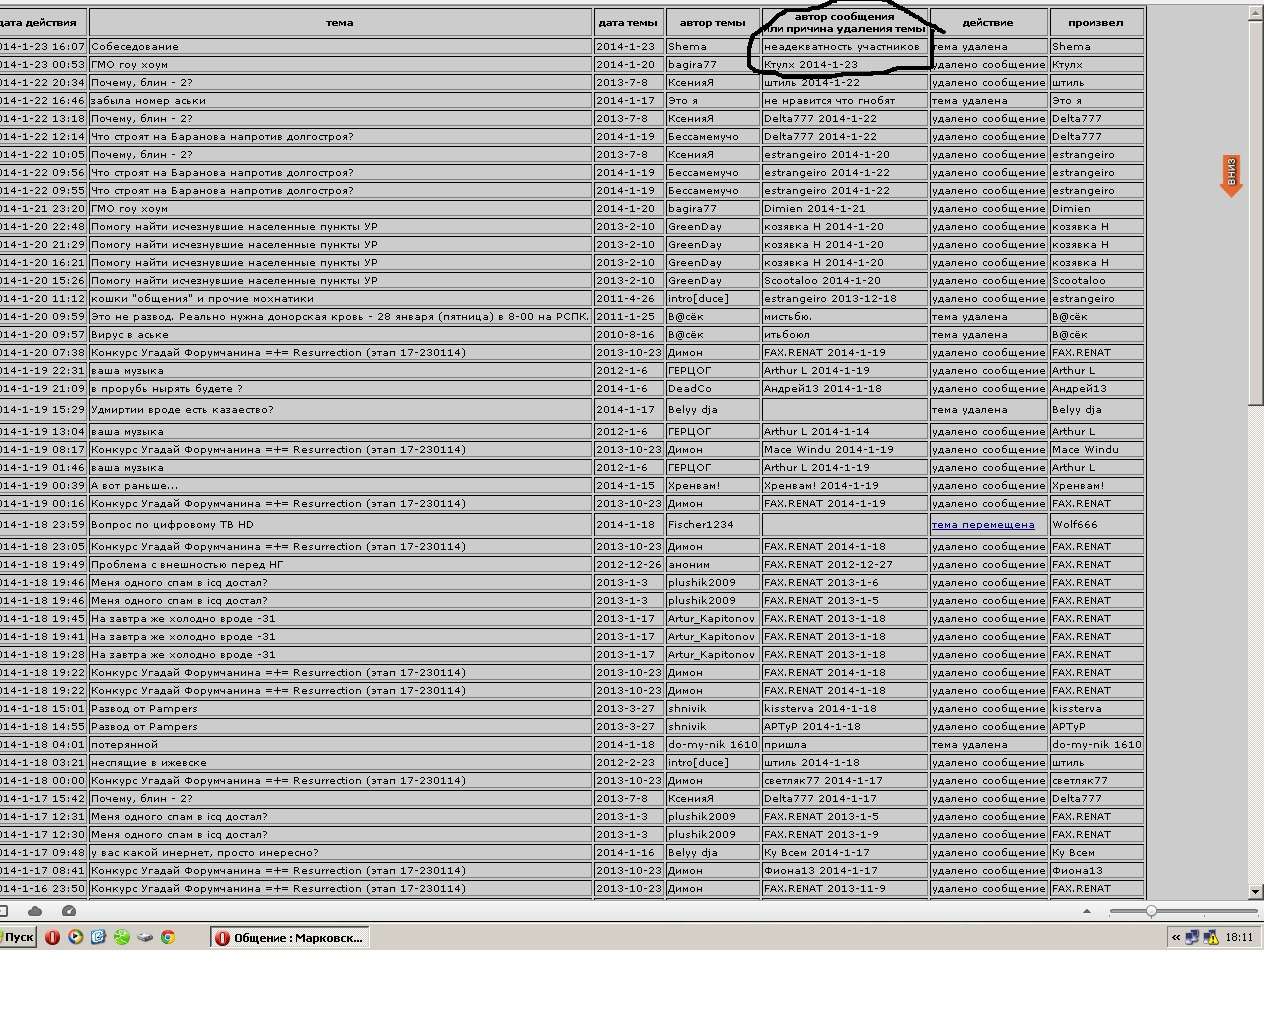This screenshot has height=1024, width=1280.
Task: Click the 'автор темы' column header
Action: (x=712, y=22)
